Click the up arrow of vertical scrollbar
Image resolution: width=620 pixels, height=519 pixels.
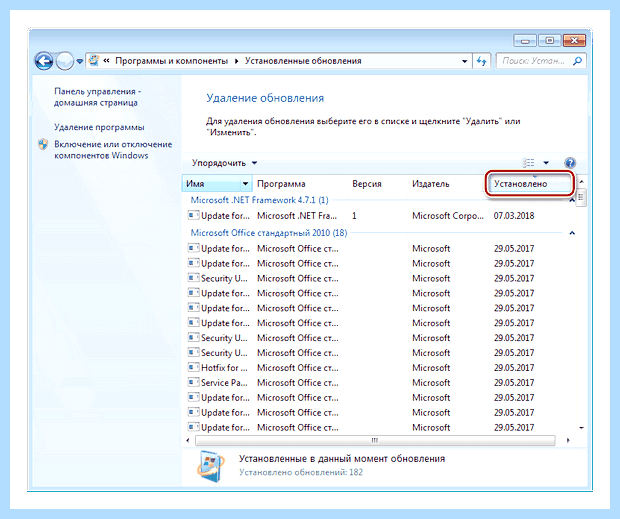[581, 182]
